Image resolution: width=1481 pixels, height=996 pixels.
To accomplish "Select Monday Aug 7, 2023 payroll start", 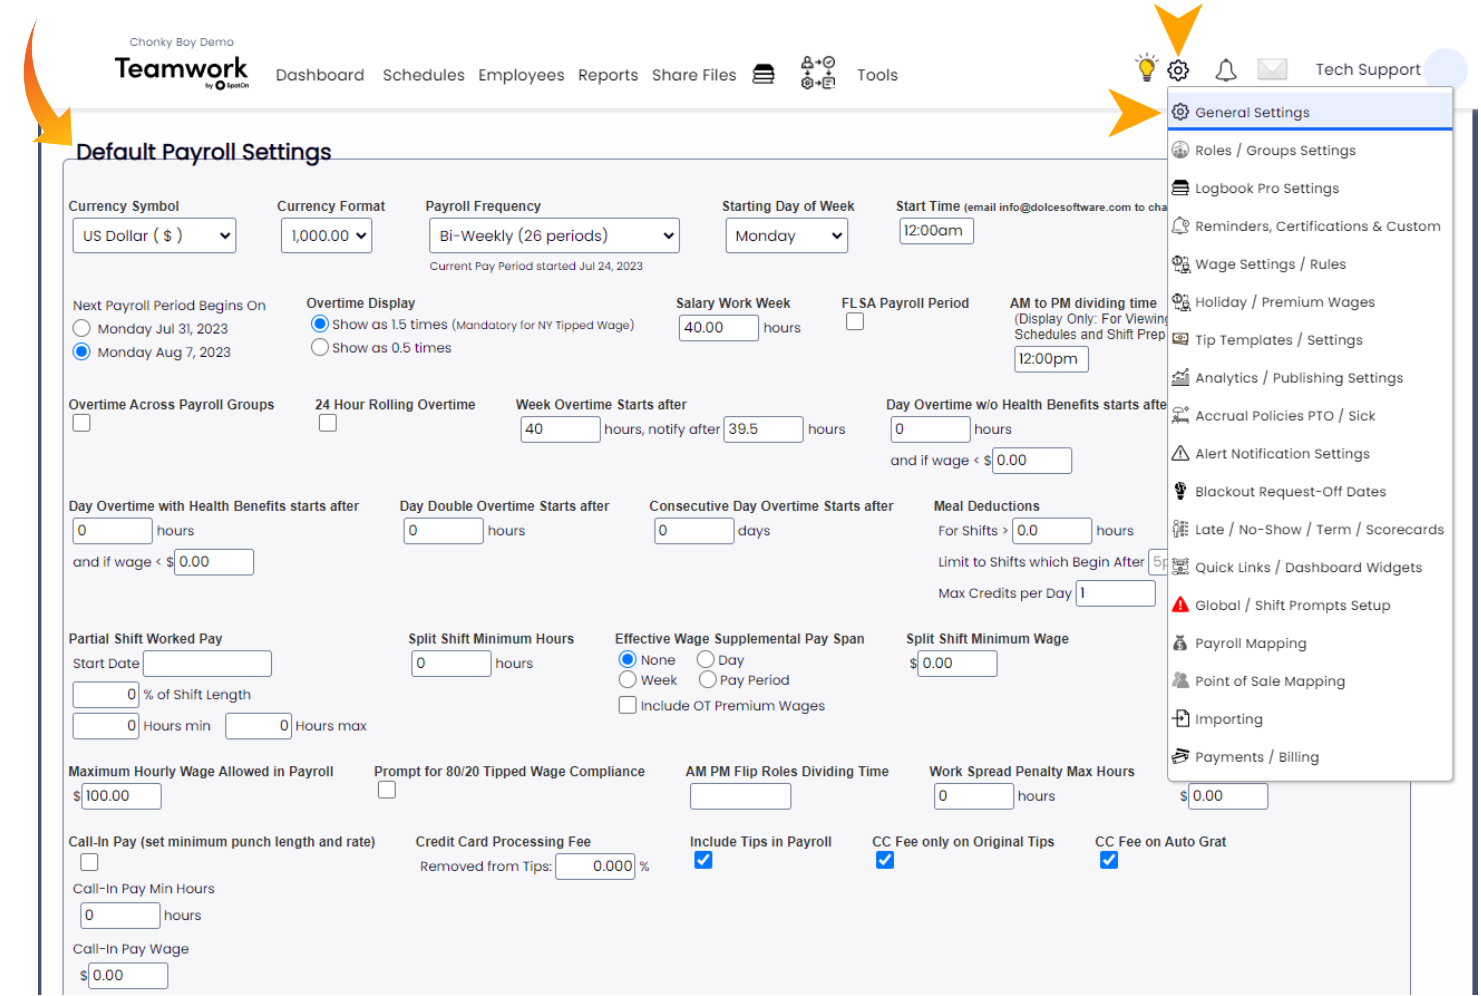I will 82,352.
